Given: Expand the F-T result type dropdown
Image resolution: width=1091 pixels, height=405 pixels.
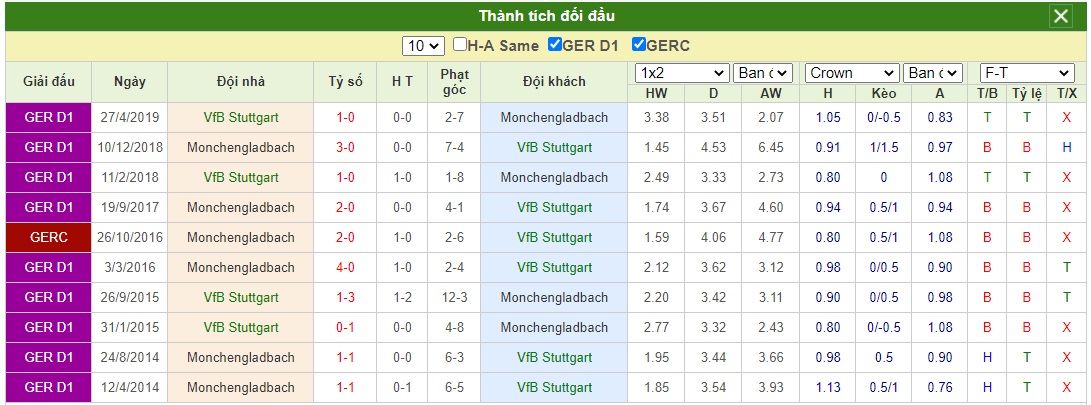Looking at the screenshot, I should coord(1027,73).
